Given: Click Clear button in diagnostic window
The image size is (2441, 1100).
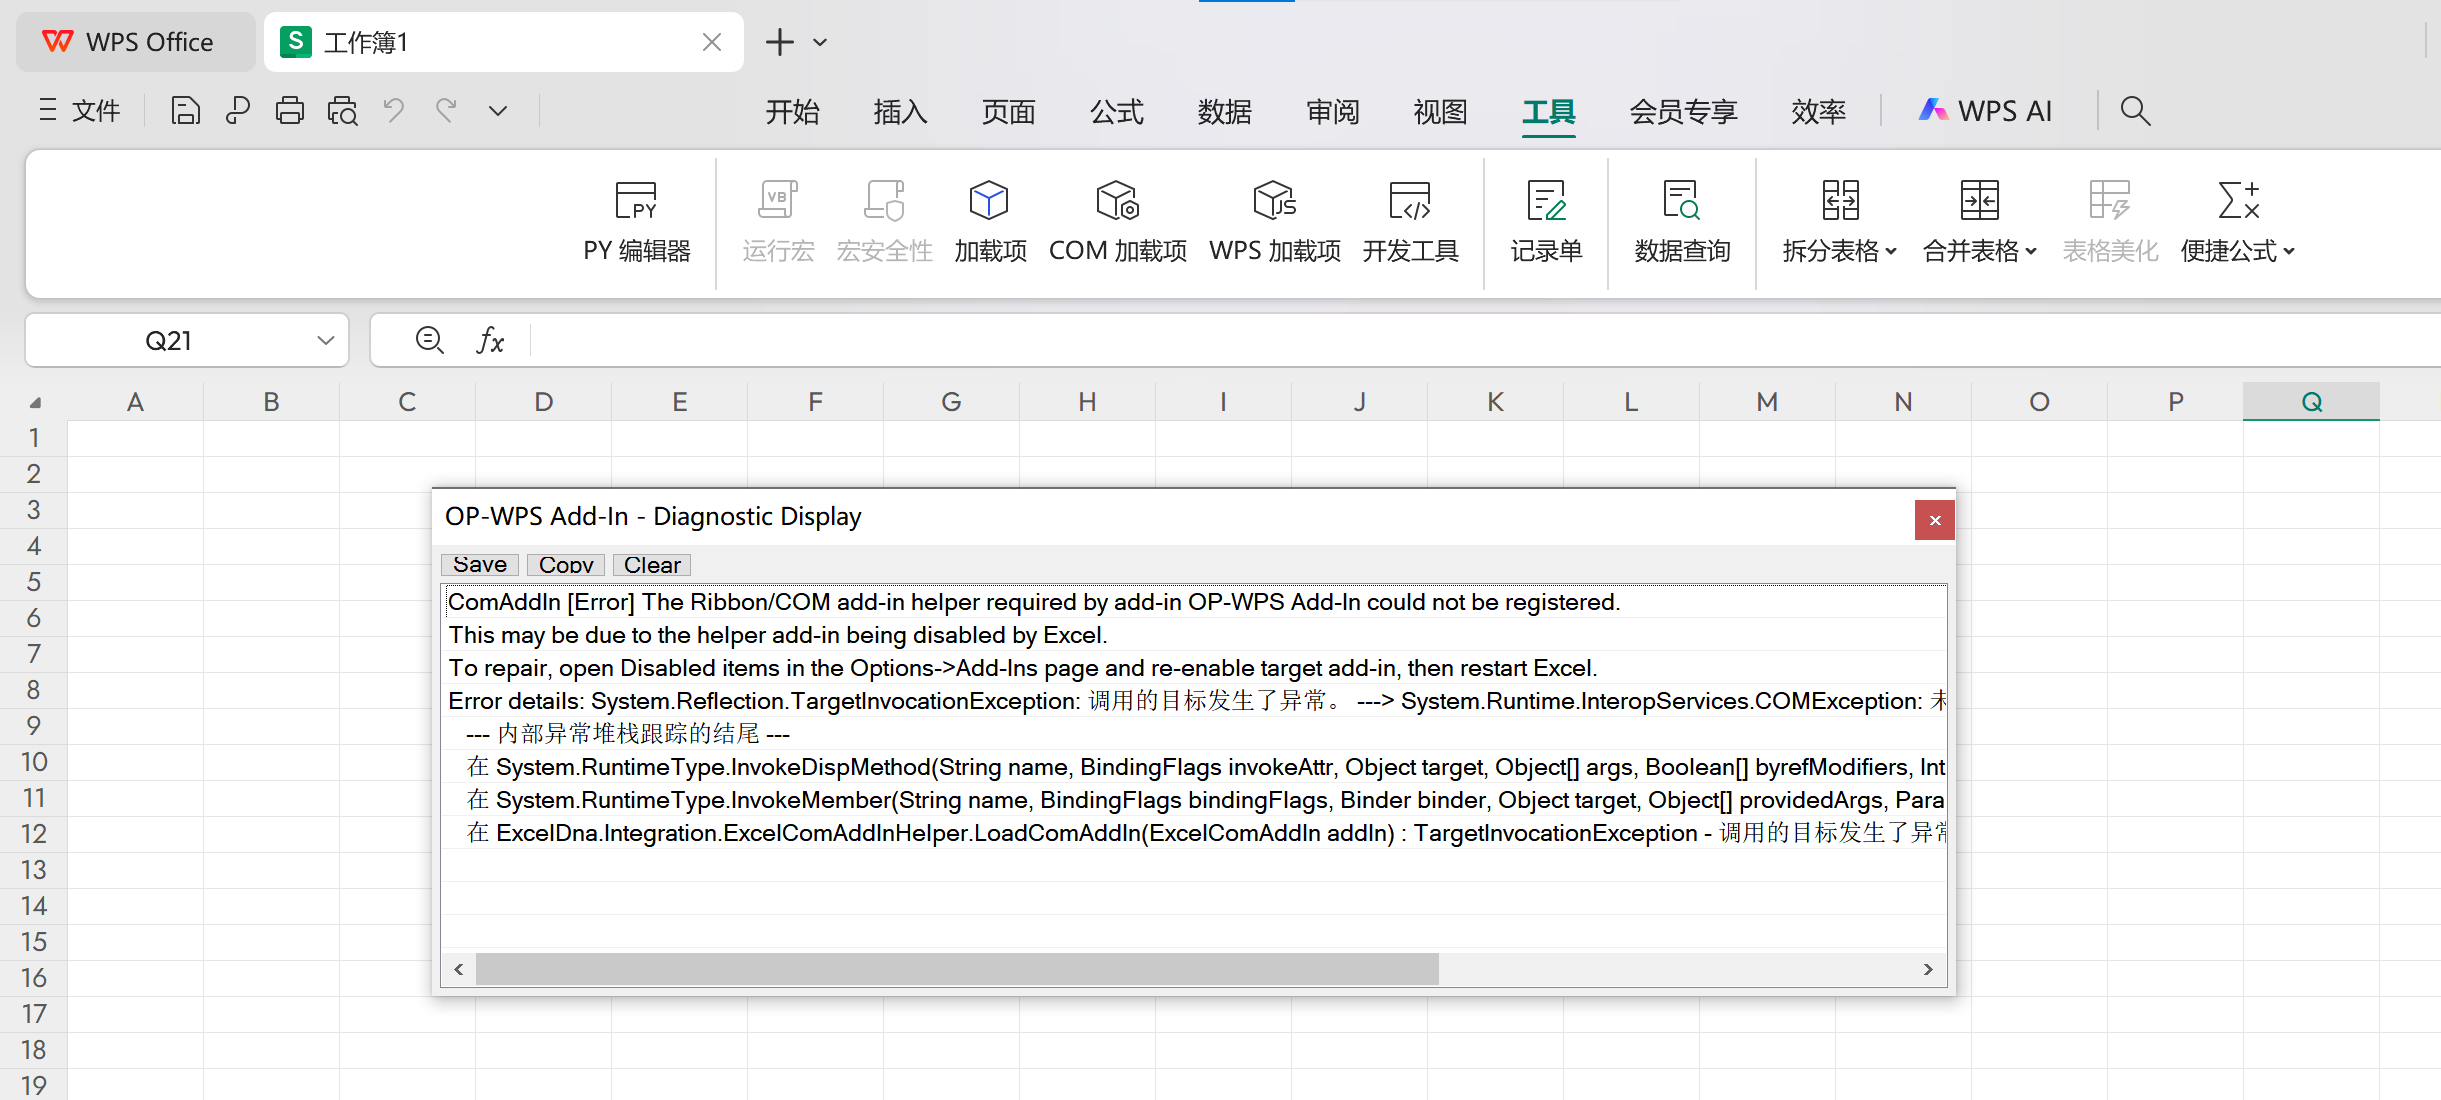Looking at the screenshot, I should tap(652, 565).
